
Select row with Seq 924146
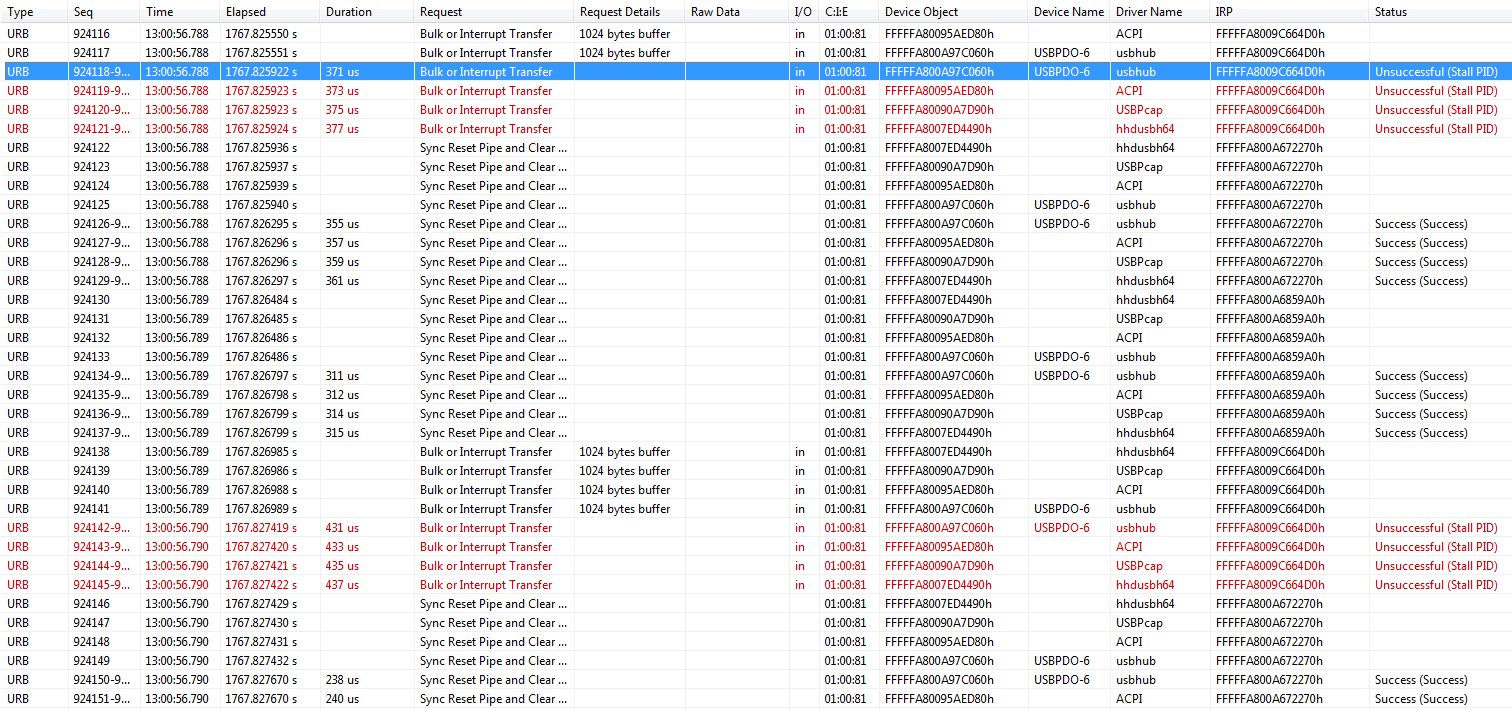756,604
